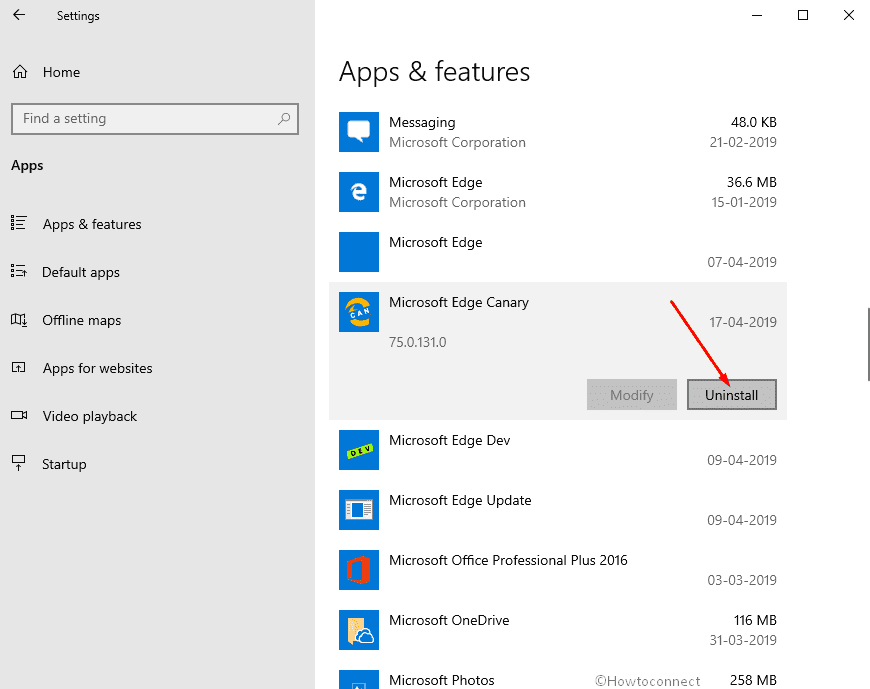
Task: Select the Messaging app icon
Action: [359, 132]
